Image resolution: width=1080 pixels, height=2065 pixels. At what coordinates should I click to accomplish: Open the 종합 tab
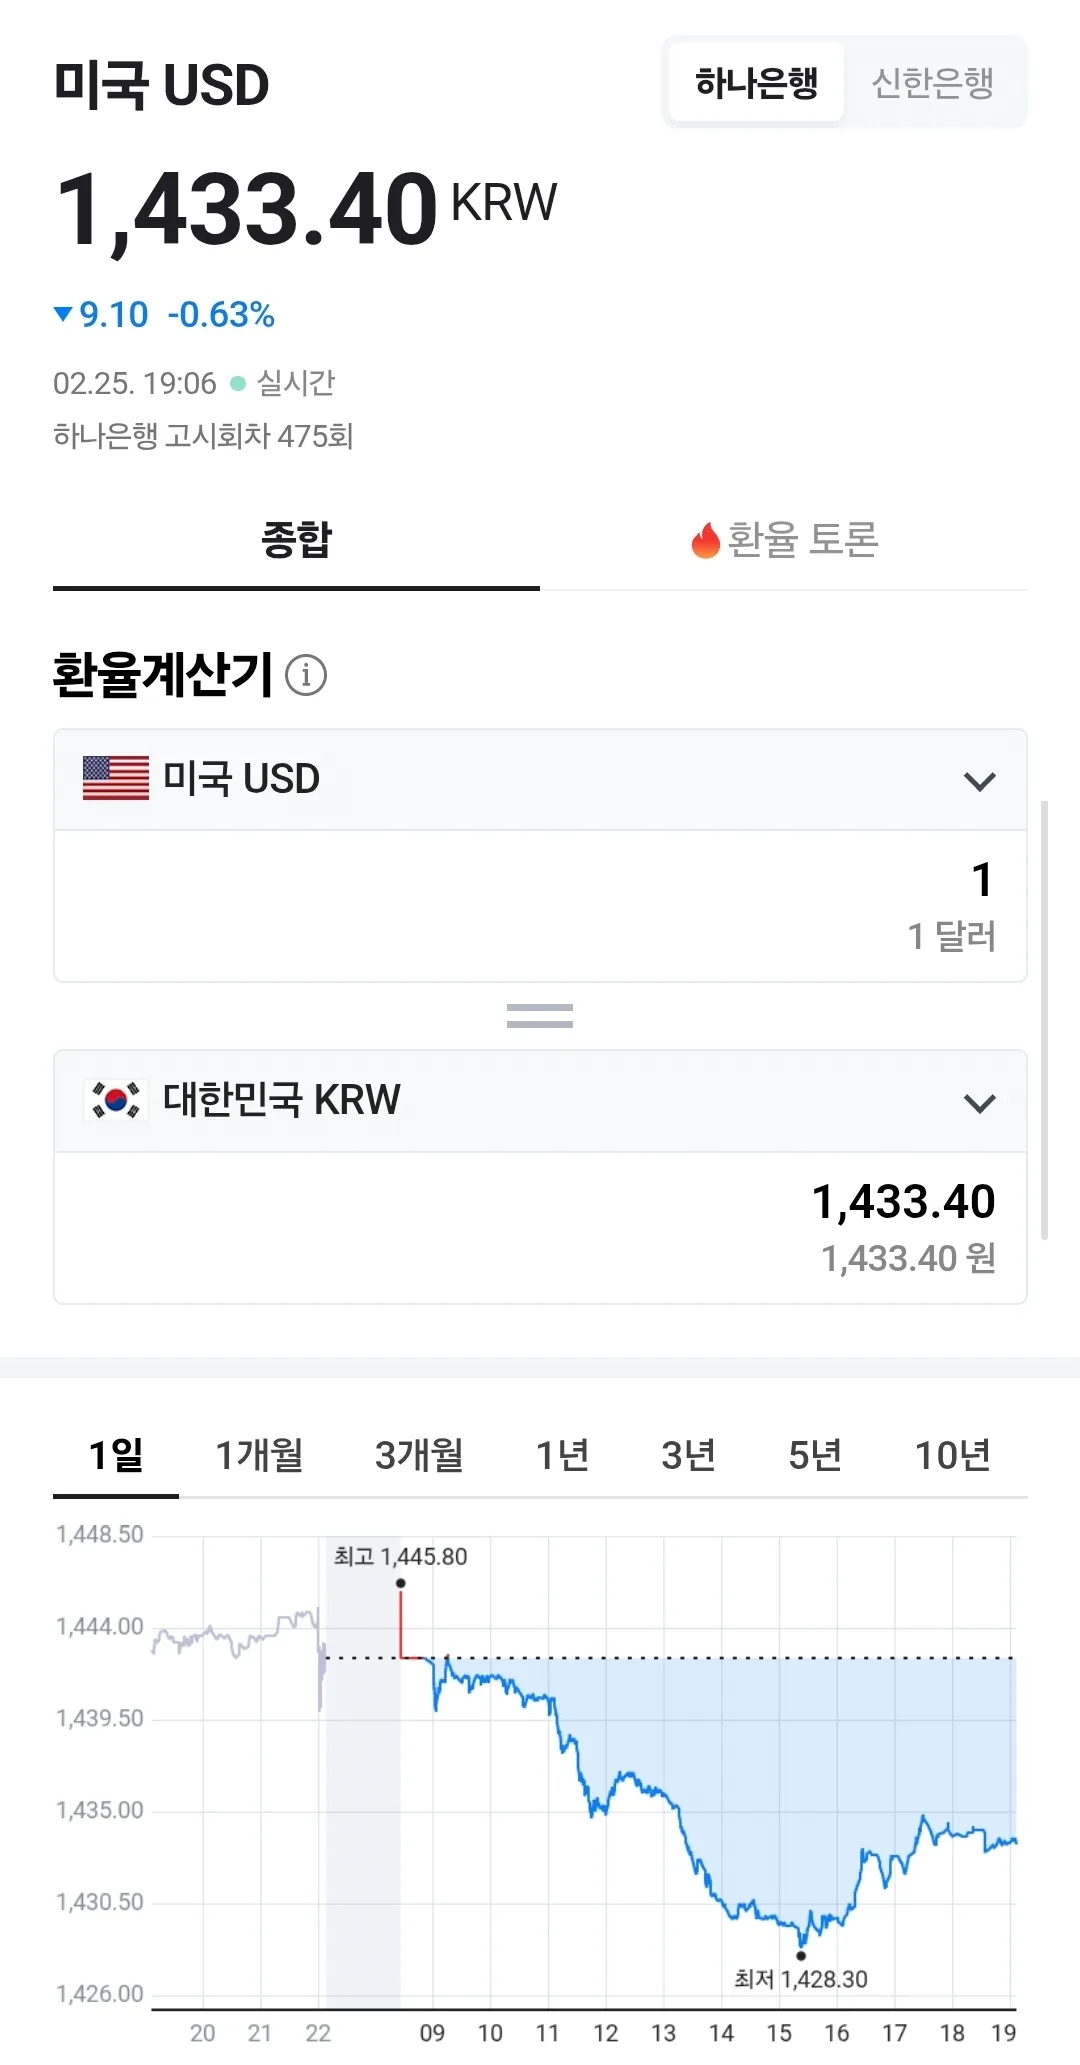coord(296,540)
